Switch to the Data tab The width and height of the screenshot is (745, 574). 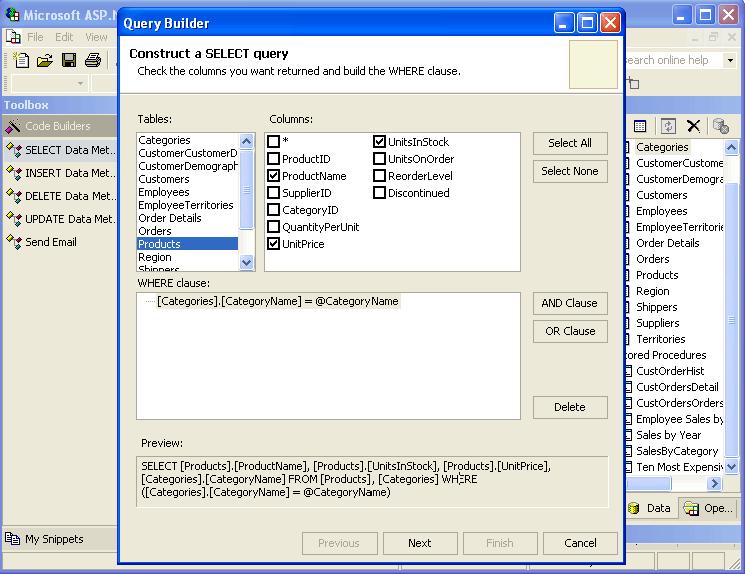click(x=650, y=508)
